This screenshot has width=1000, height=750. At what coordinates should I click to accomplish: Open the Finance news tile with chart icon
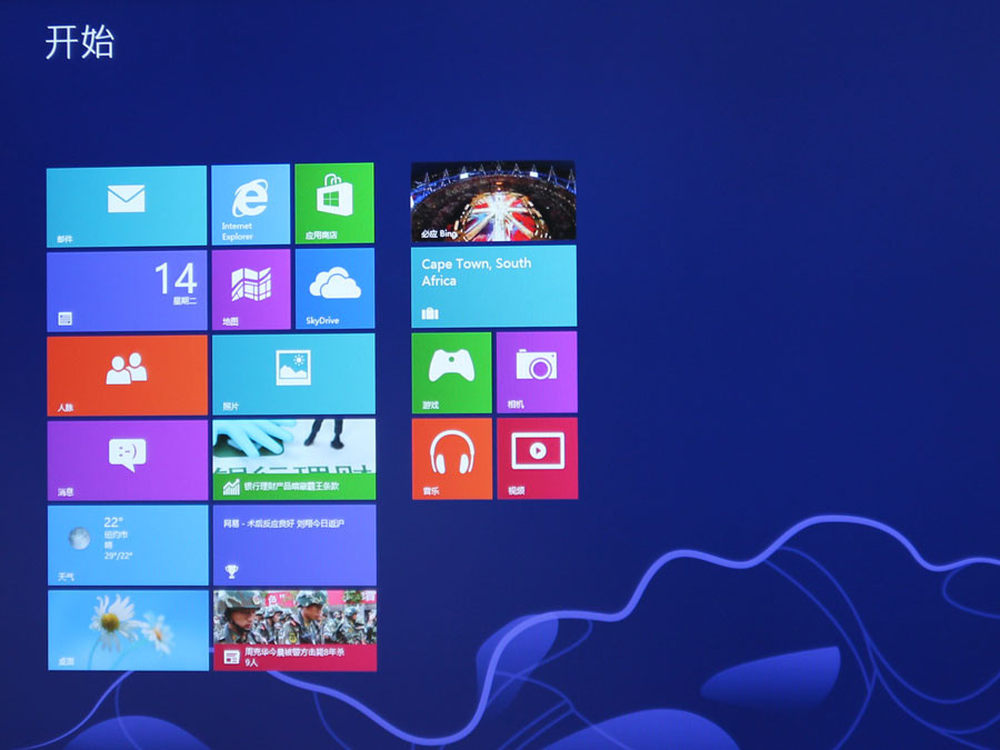click(x=293, y=459)
